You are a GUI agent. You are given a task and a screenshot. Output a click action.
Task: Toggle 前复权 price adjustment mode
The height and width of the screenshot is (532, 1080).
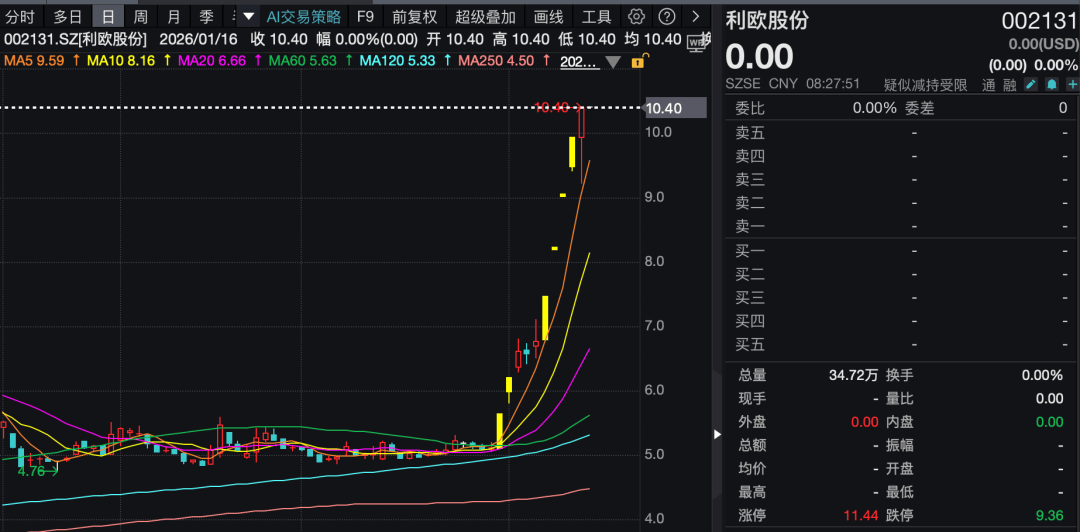click(414, 17)
